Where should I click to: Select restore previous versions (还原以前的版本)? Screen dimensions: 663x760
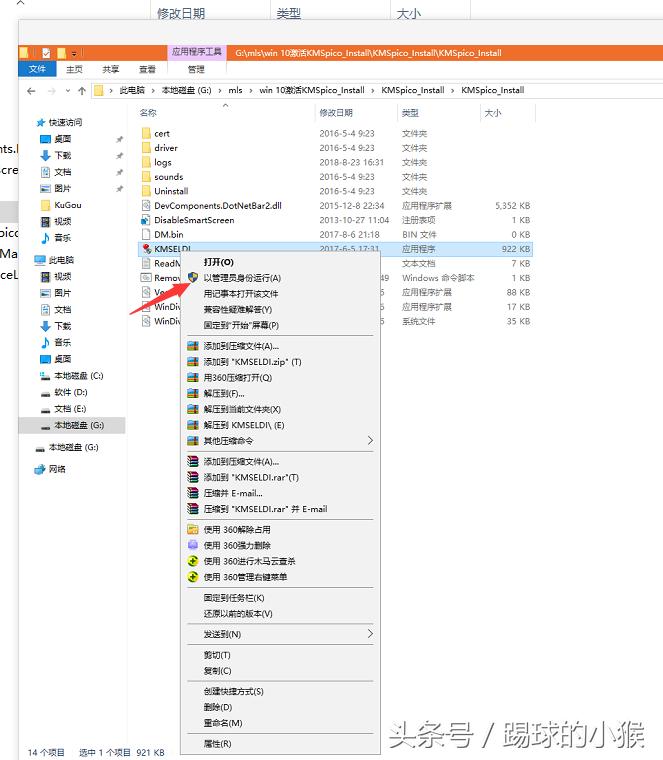(238, 614)
